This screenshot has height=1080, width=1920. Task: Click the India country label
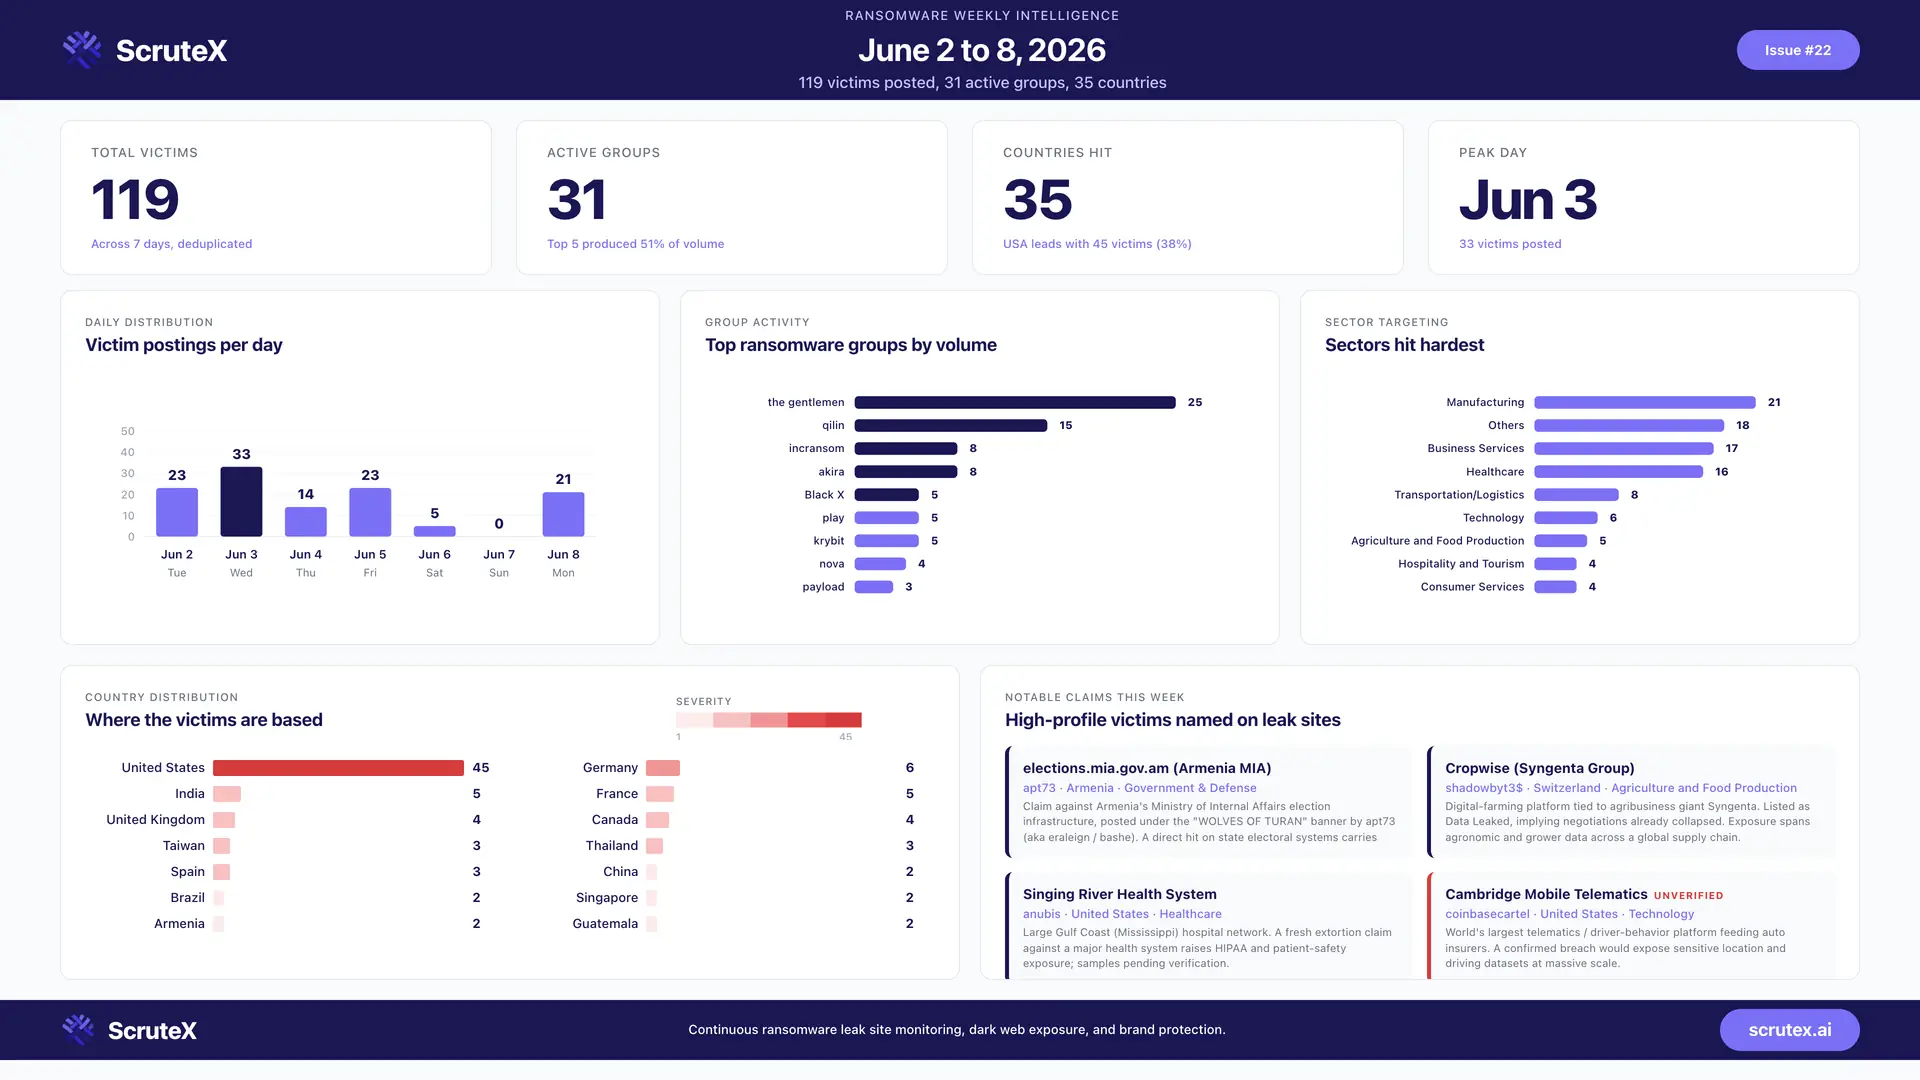point(190,794)
